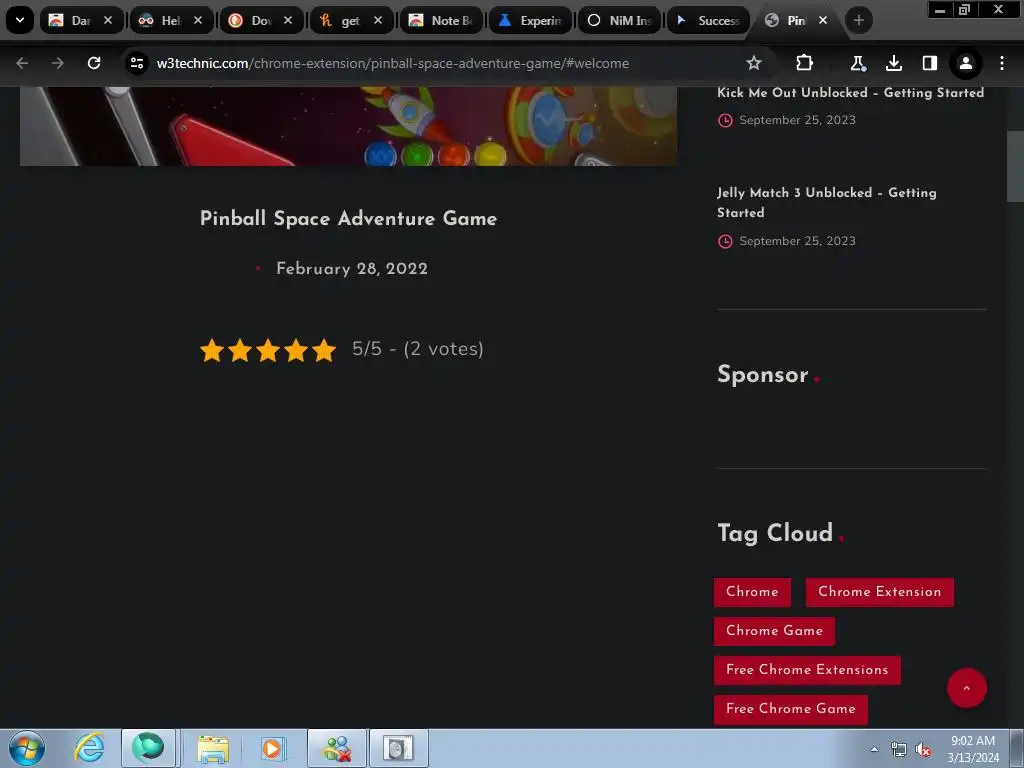Open "Jelly Match 3 Unblocked - Getting Started" post
1024x768 pixels.
click(x=827, y=202)
